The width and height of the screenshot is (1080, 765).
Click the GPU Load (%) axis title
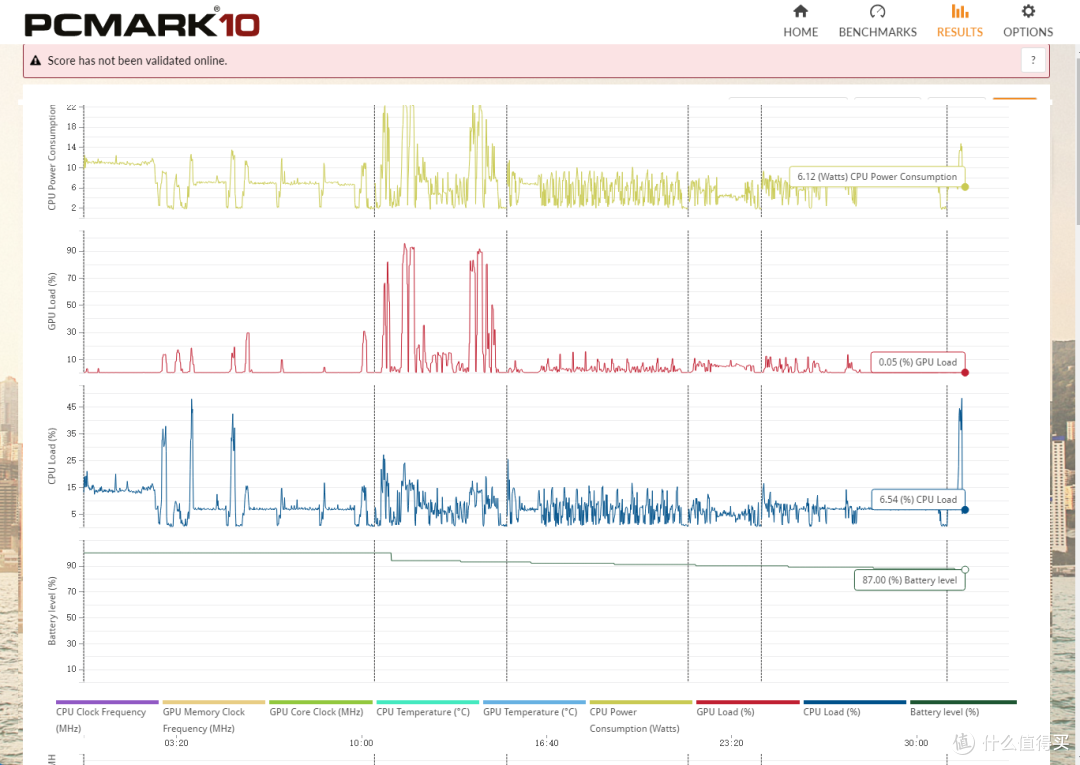point(52,302)
